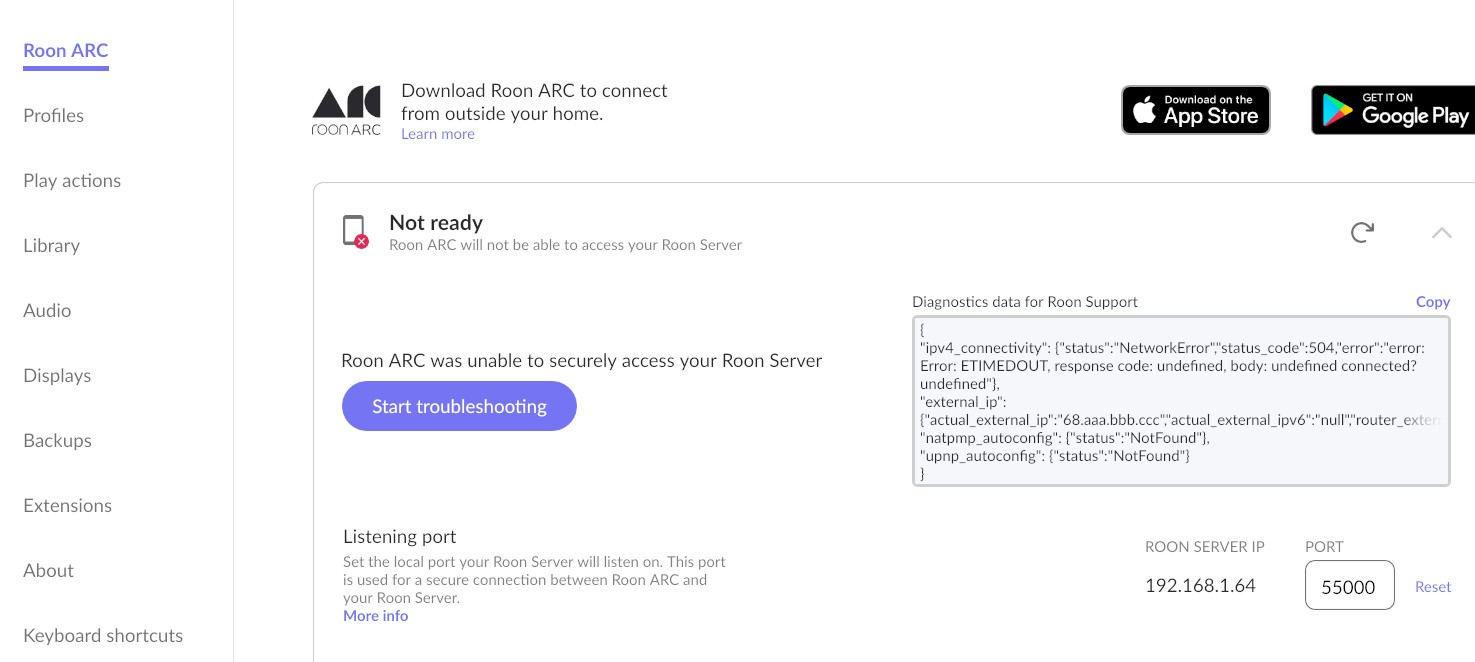Open the Extensions settings section
Viewport: 1475px width, 662px height.
pos(67,505)
